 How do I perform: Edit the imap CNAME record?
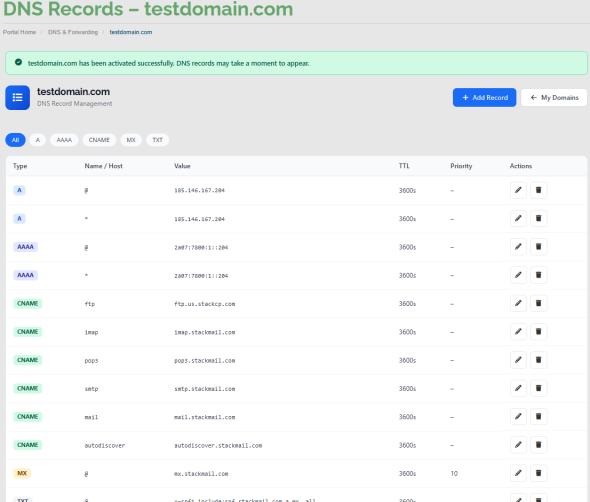point(518,332)
